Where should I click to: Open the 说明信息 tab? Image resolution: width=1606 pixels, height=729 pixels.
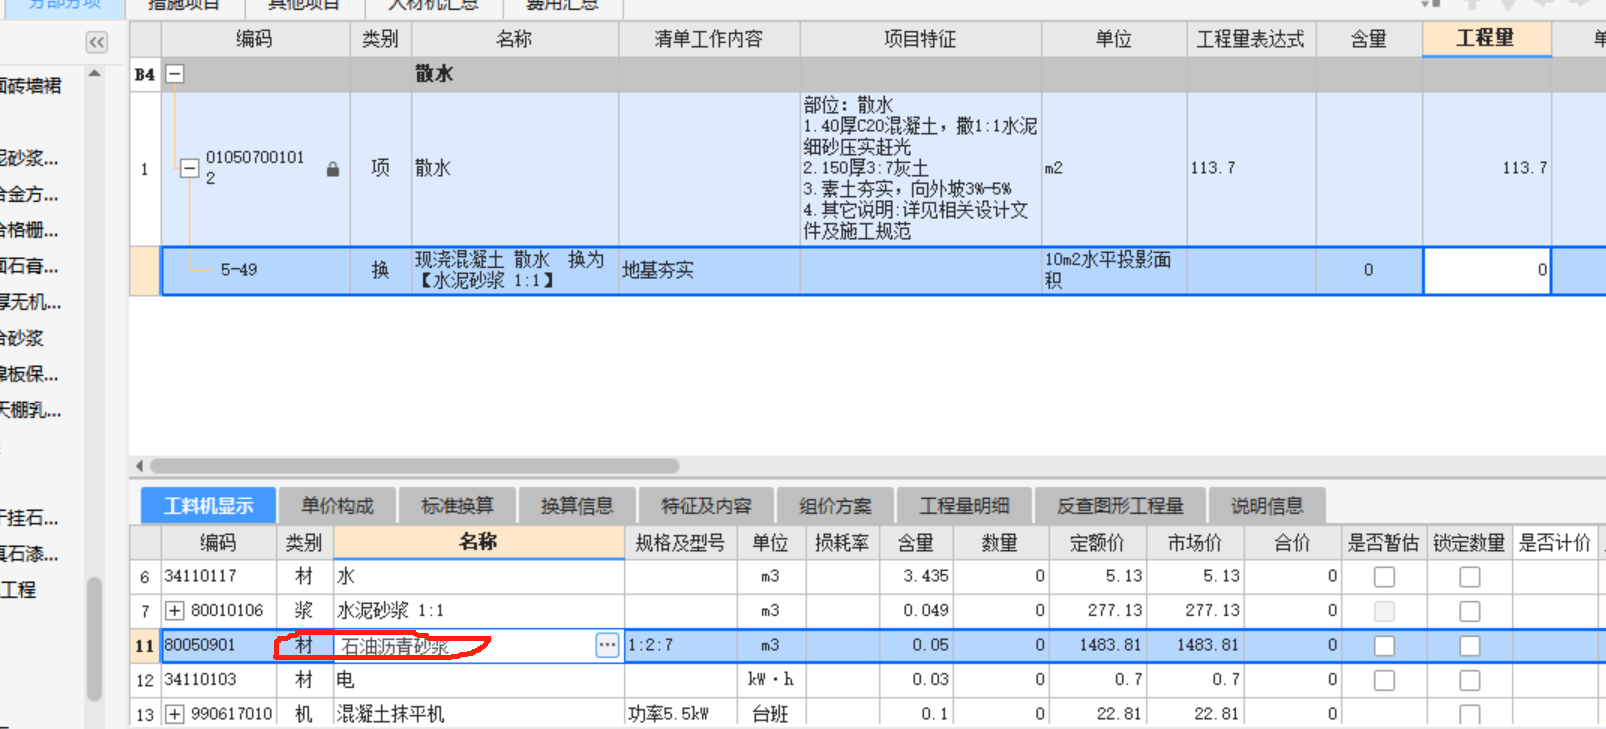click(x=1267, y=506)
